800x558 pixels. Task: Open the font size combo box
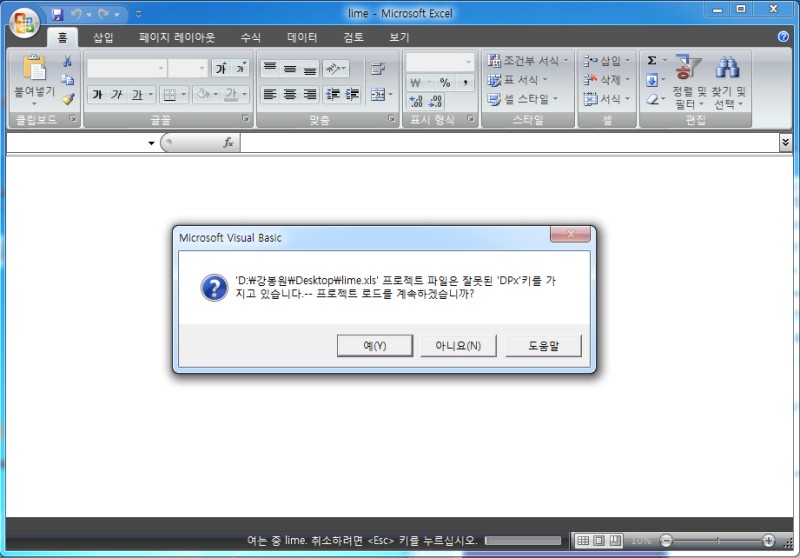pyautogui.click(x=188, y=68)
